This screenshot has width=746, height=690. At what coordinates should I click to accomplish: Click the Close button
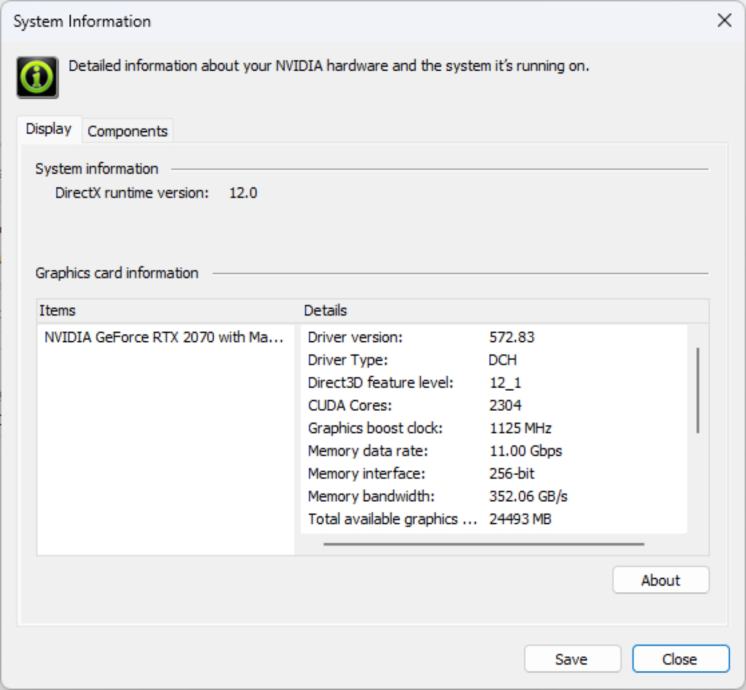679,659
